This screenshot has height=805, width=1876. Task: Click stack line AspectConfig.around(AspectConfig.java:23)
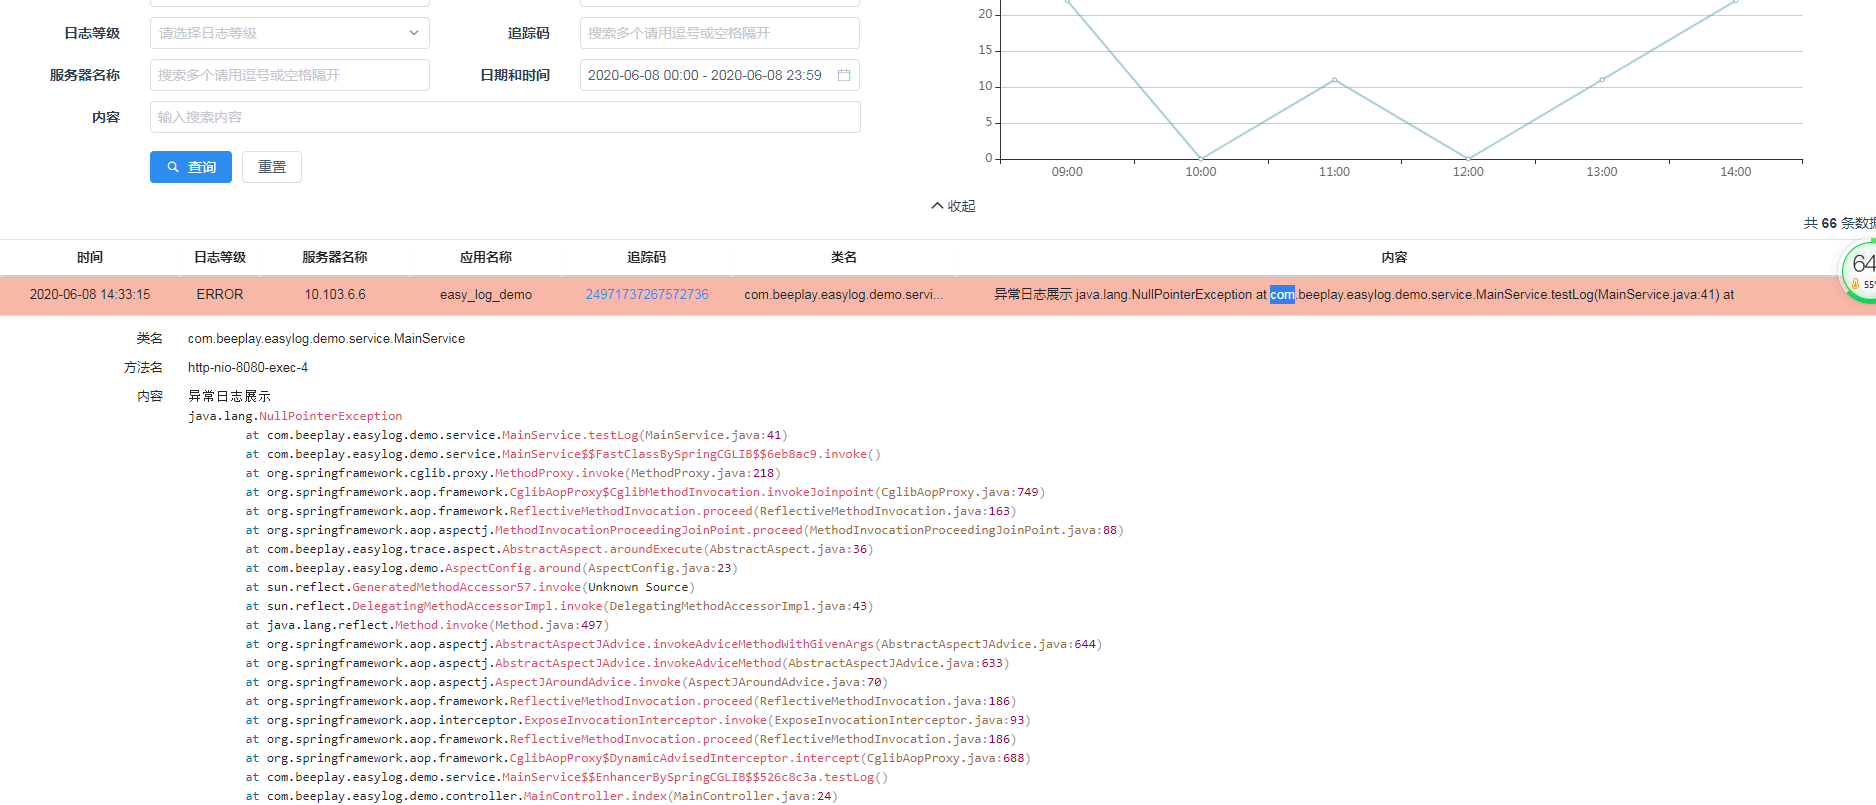(492, 568)
